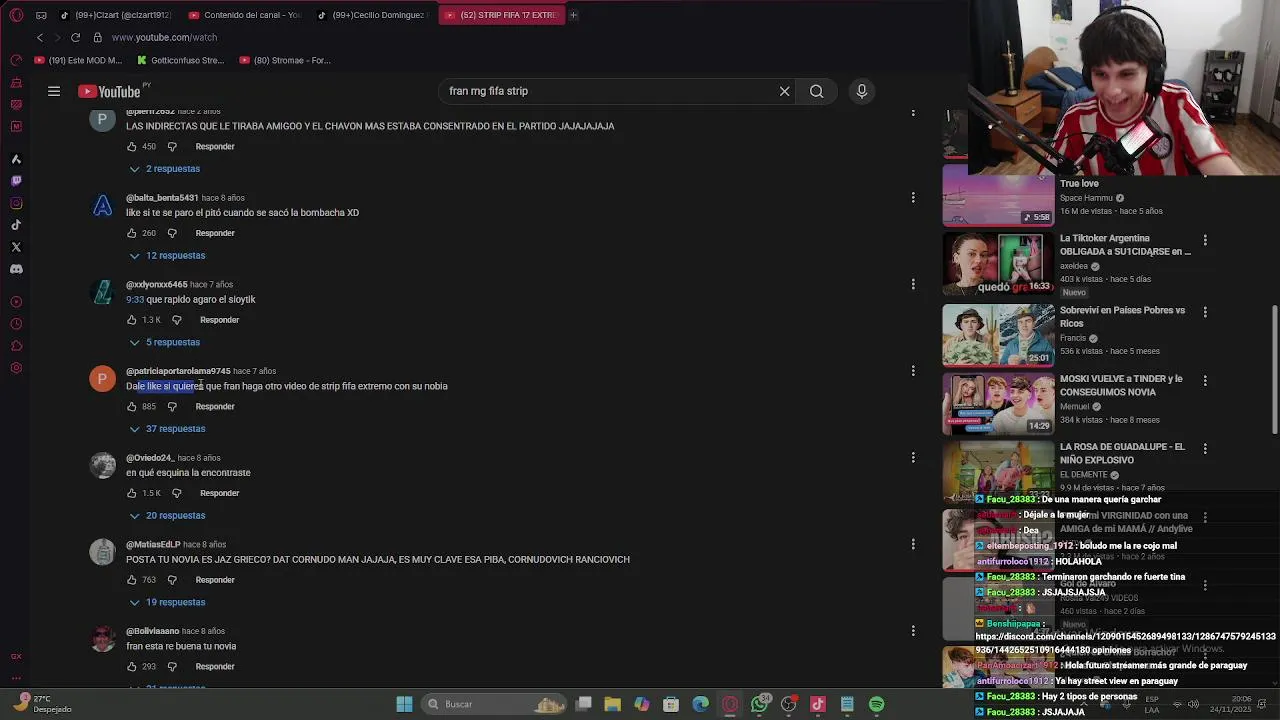This screenshot has height=720, width=1280.
Task: Open @patriciaportarolama9745 channel link
Action: (178, 371)
